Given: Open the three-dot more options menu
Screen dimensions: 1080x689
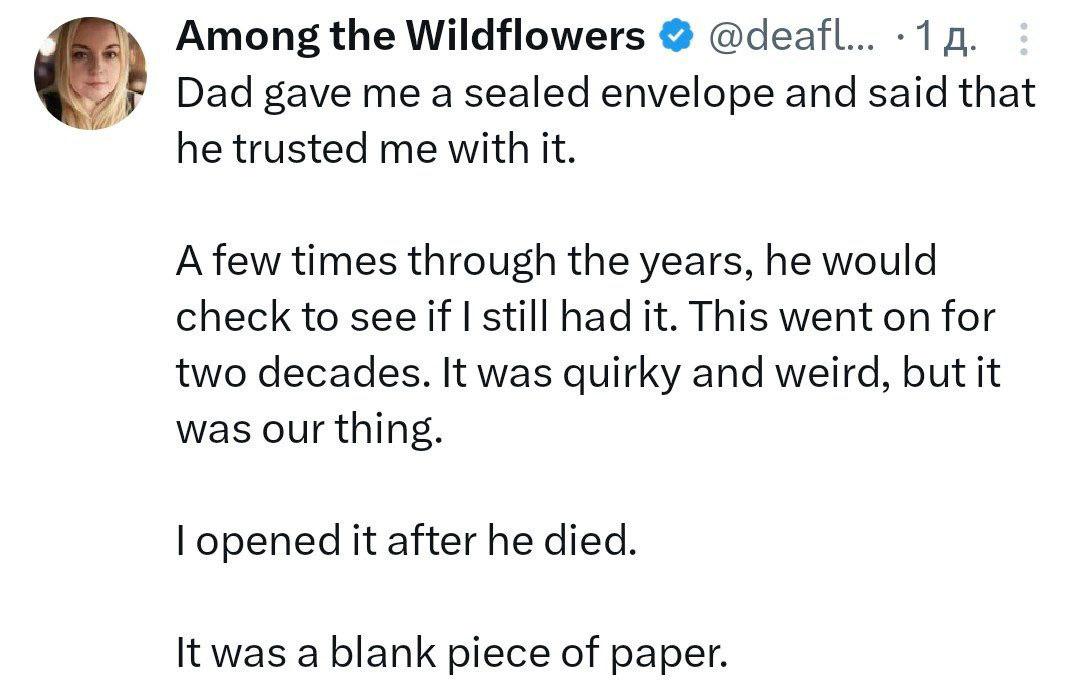Looking at the screenshot, I should tap(1023, 38).
